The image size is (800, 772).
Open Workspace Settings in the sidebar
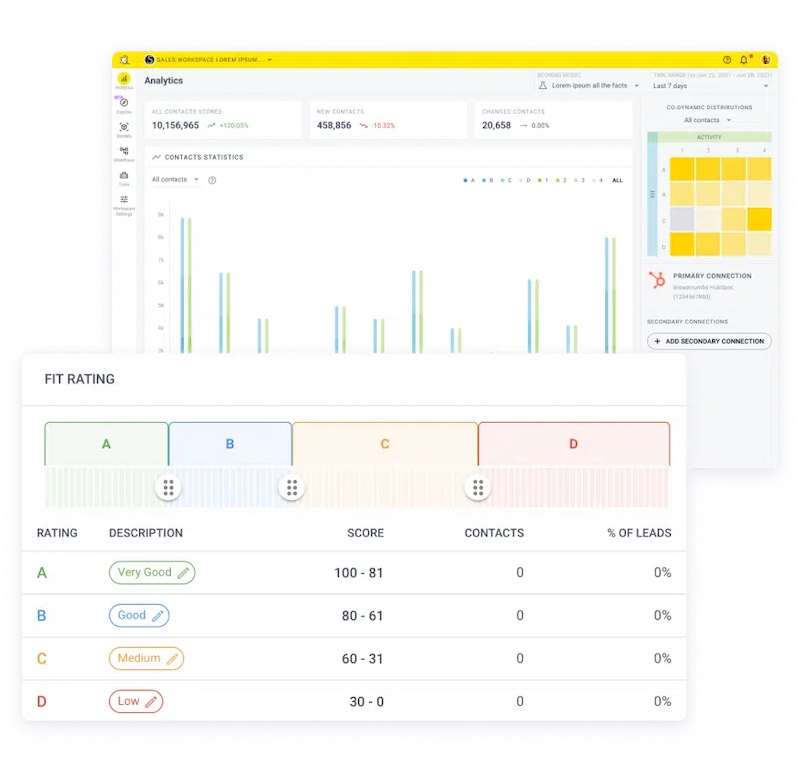[124, 205]
